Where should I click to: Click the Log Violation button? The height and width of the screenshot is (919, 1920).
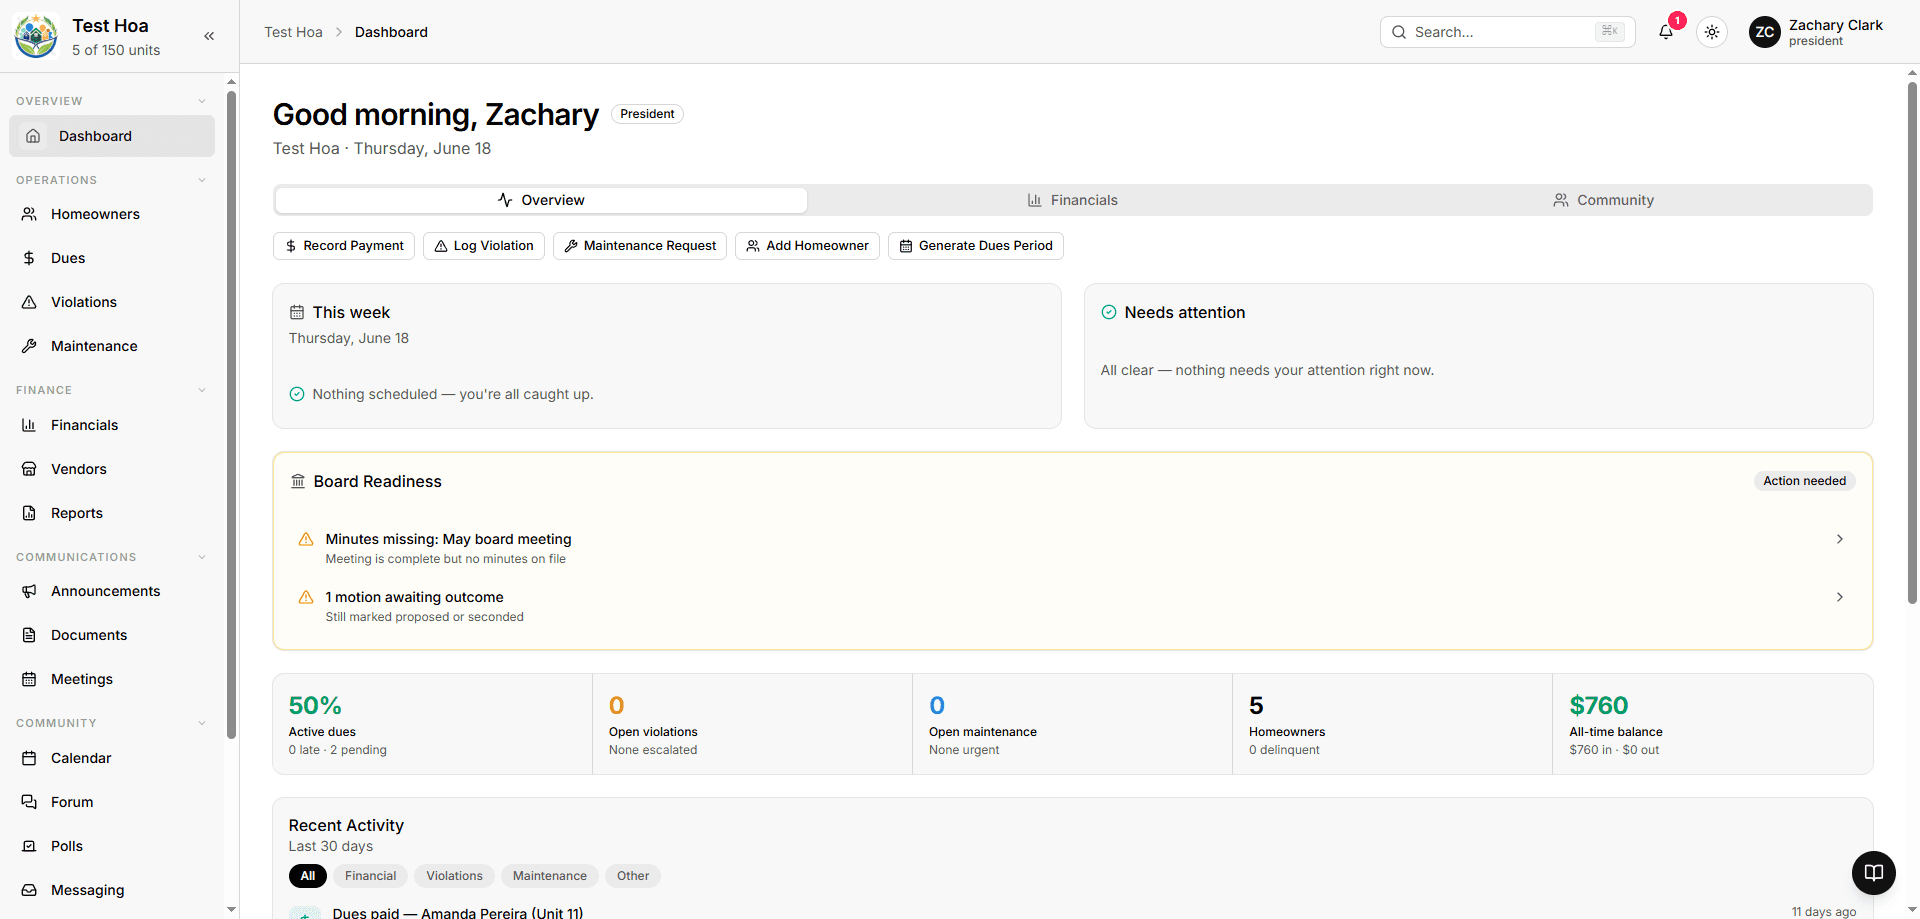484,246
